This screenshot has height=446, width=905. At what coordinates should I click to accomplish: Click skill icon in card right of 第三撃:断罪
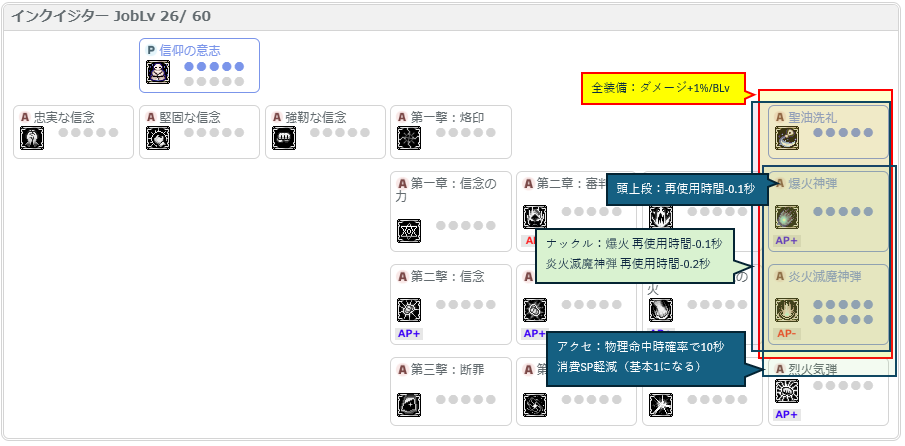coord(534,405)
